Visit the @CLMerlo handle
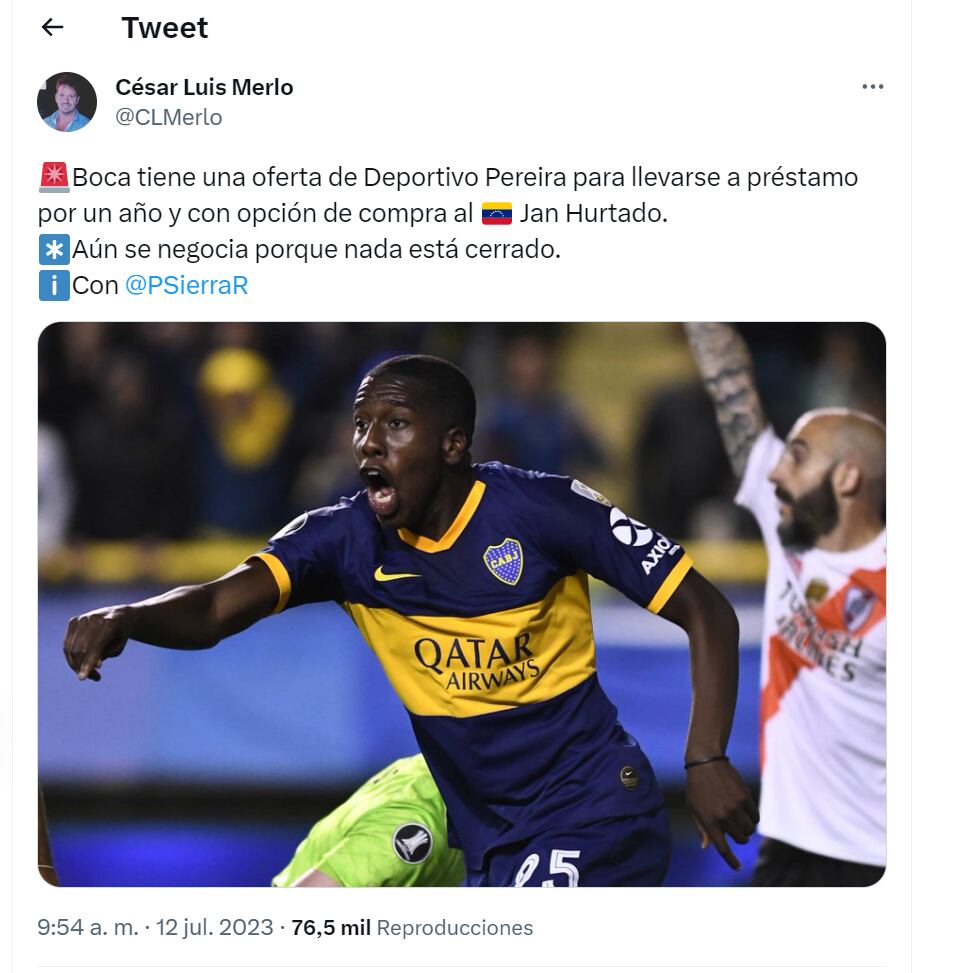 (169, 117)
